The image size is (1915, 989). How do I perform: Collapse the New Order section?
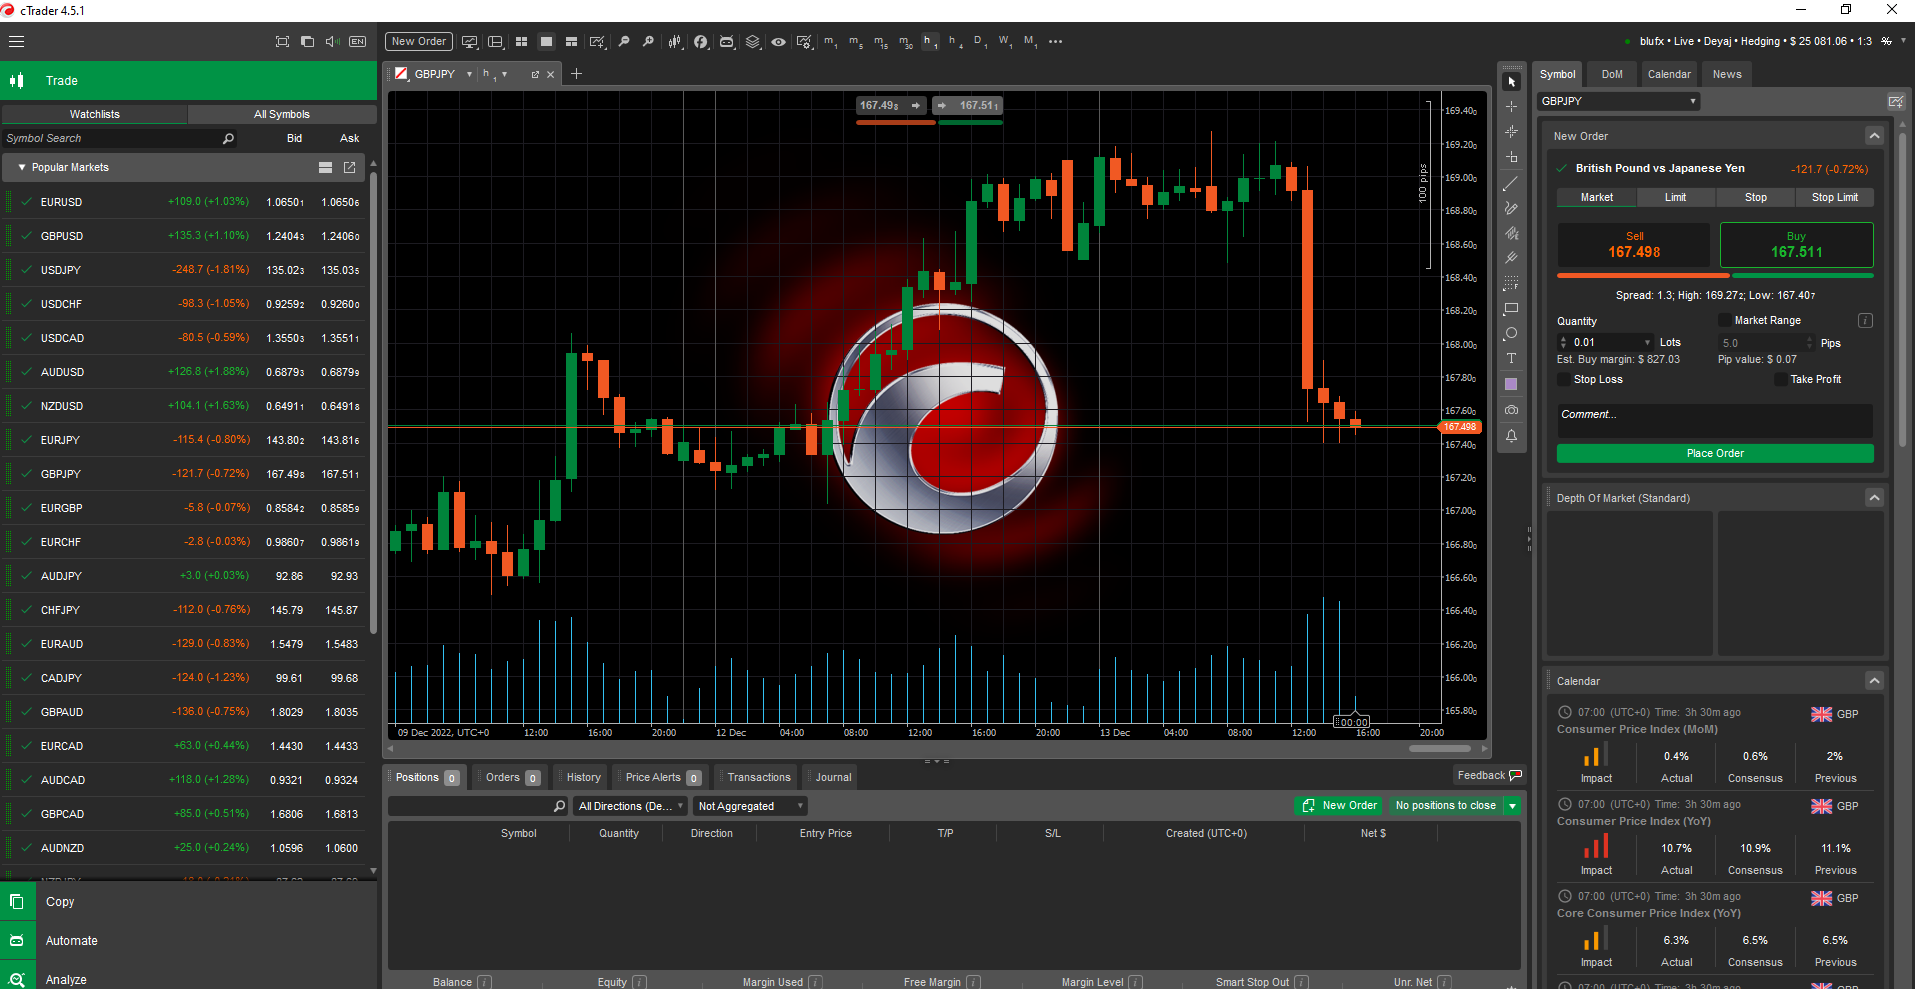pyautogui.click(x=1874, y=136)
